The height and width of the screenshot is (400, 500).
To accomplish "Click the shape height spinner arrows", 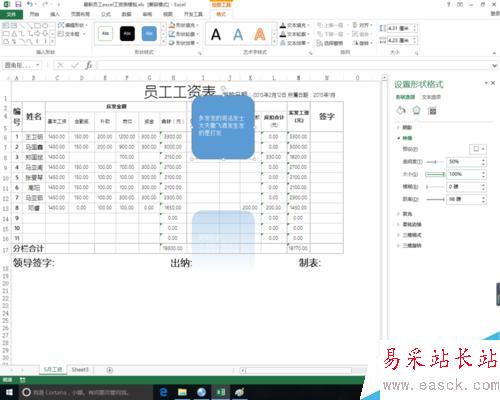I will (x=415, y=29).
